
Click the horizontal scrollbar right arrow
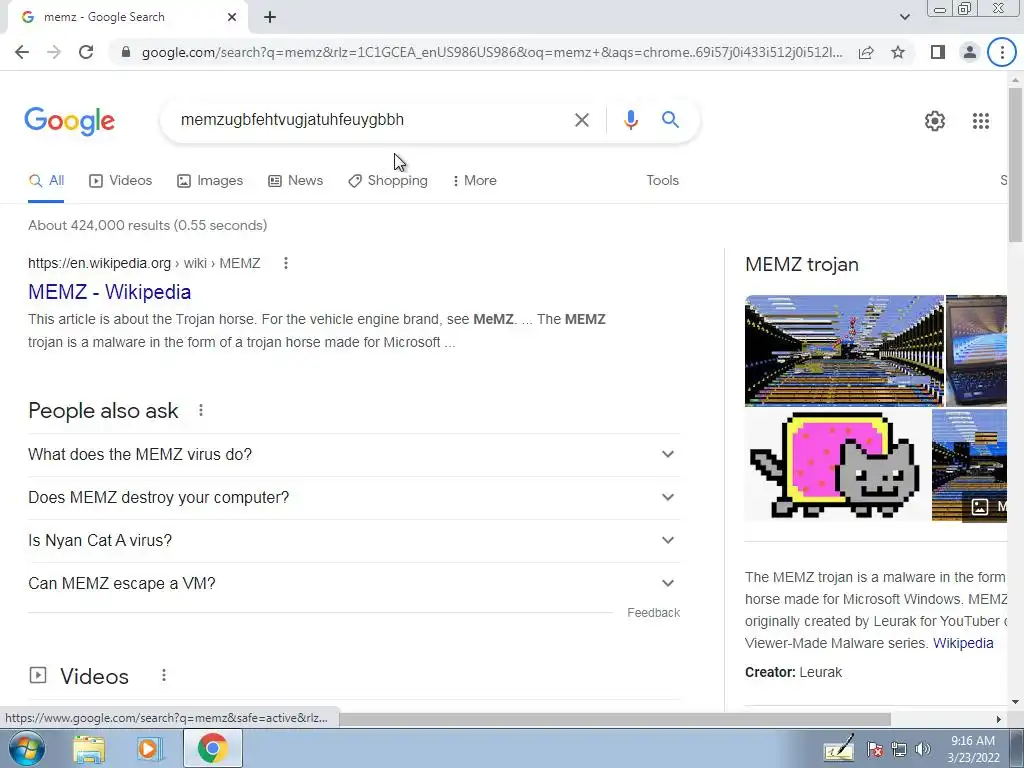click(x=999, y=719)
